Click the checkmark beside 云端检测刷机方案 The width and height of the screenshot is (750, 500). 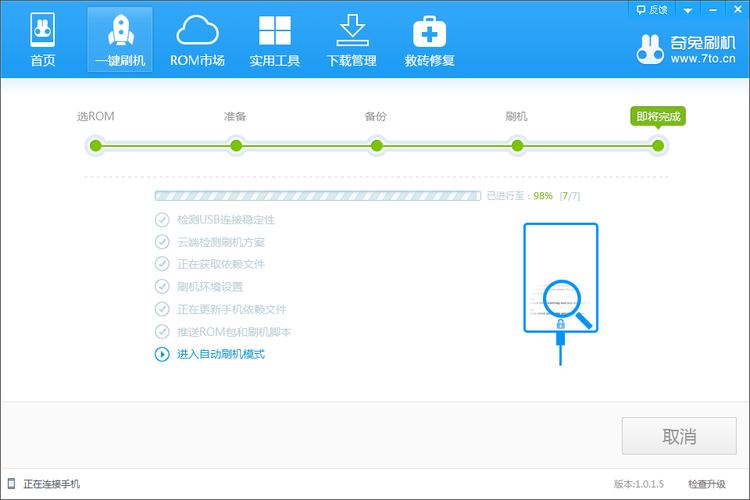162,242
